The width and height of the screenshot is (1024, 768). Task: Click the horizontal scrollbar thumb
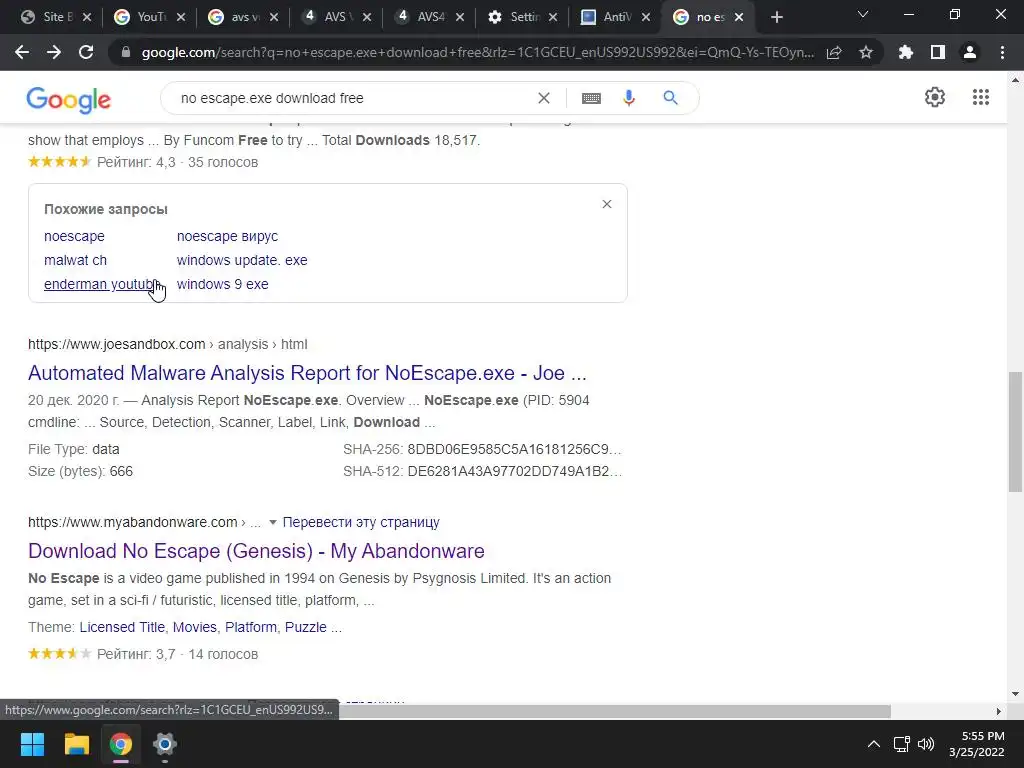pyautogui.click(x=614, y=711)
